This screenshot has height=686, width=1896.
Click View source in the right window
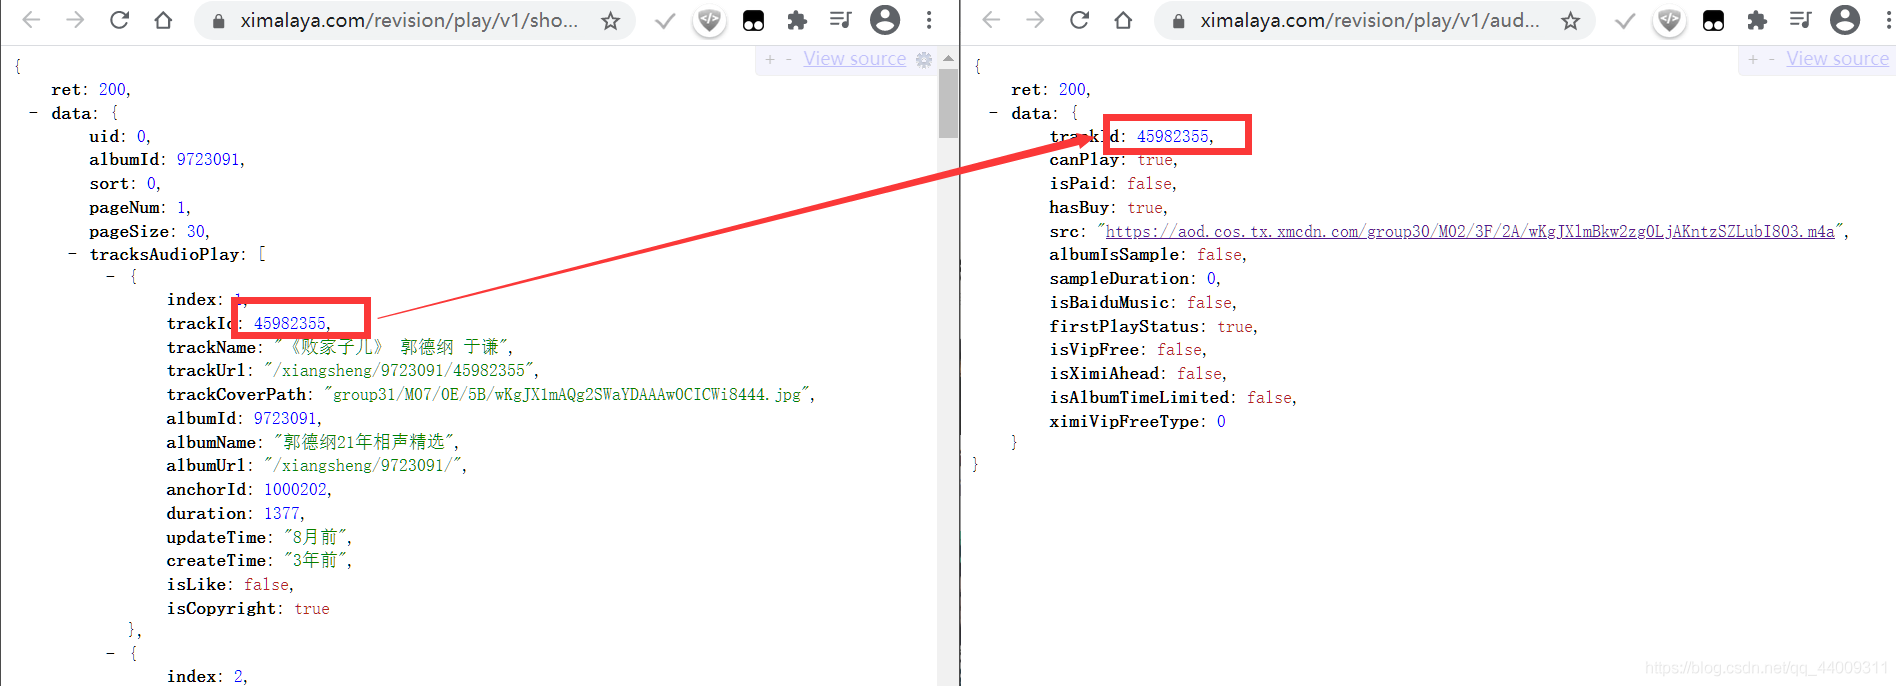[x=1838, y=59]
